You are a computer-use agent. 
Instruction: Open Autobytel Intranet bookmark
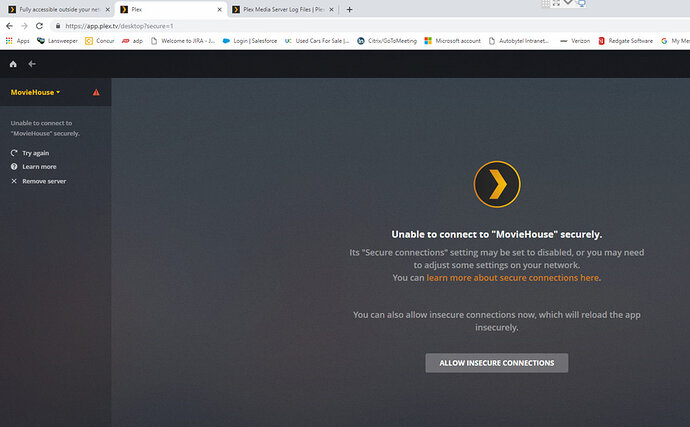519,41
